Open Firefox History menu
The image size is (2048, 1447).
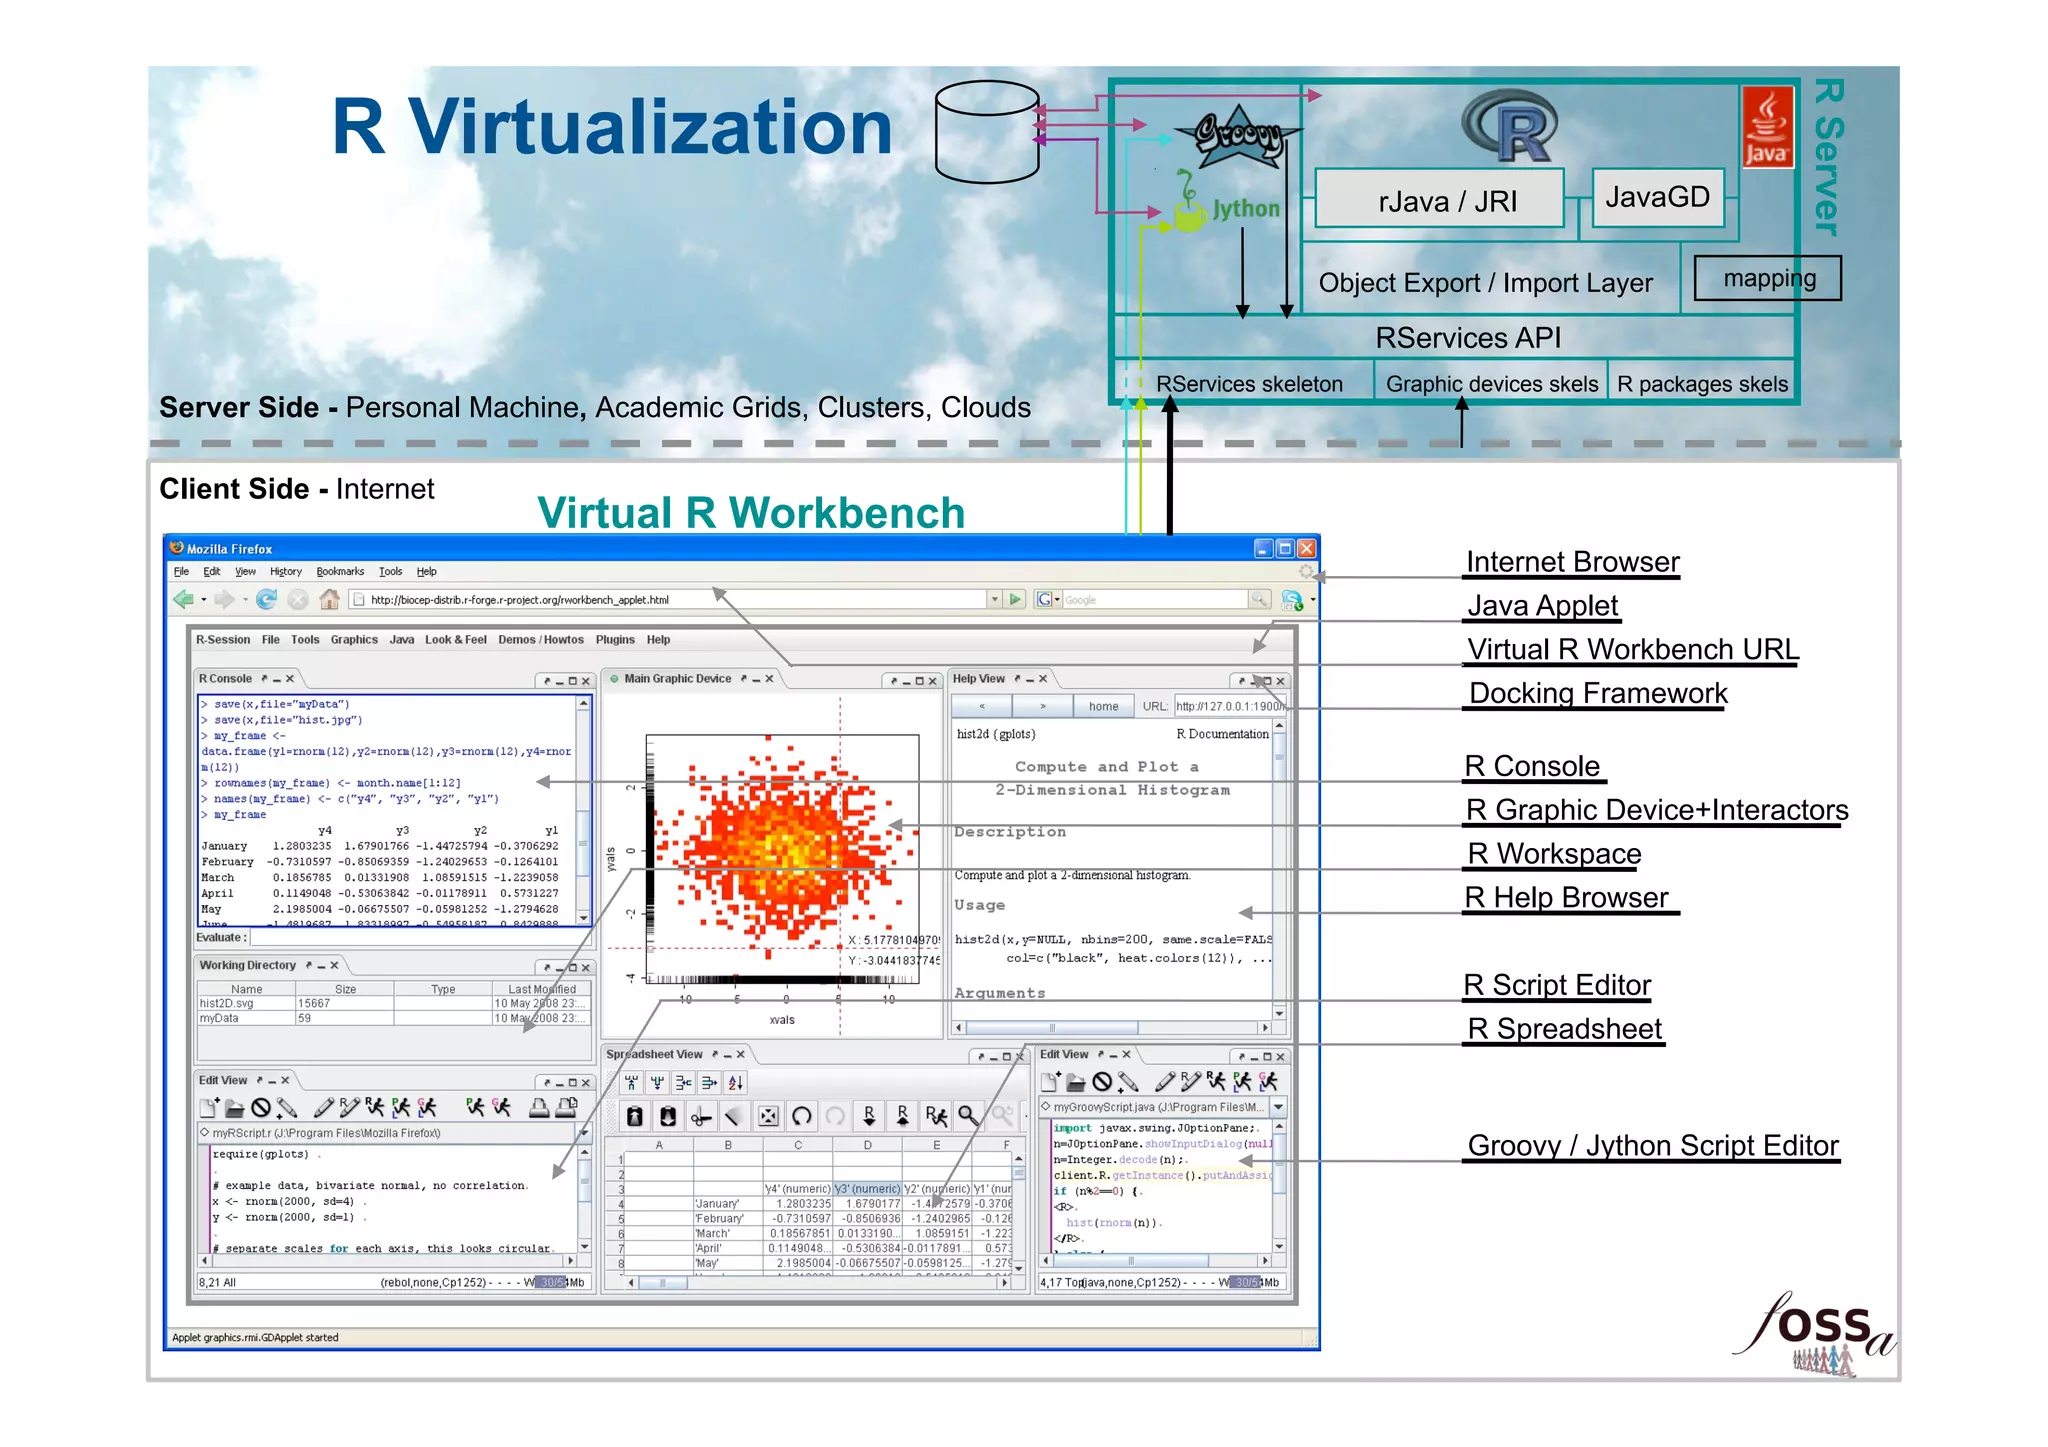pyautogui.click(x=286, y=572)
